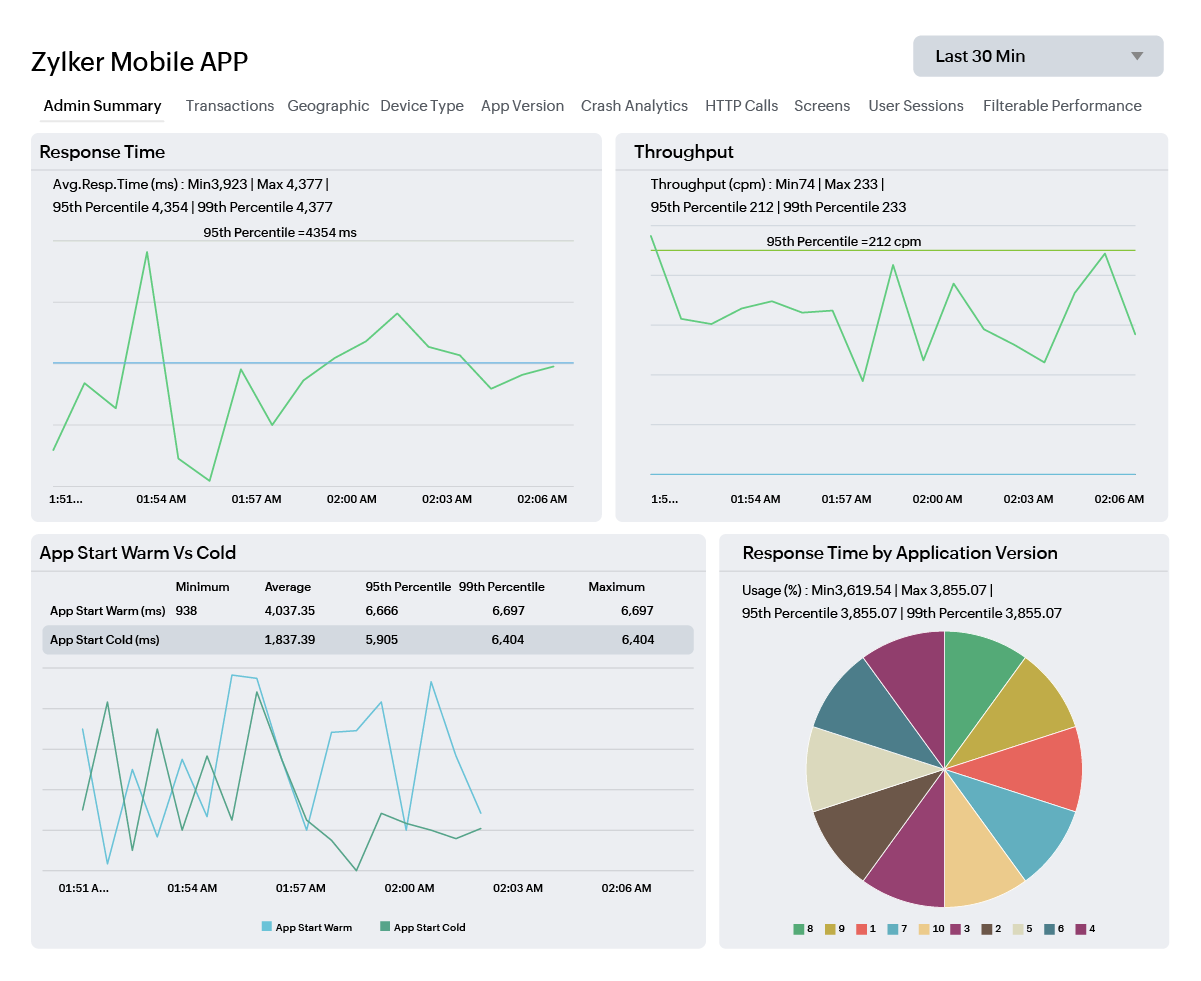This screenshot has width=1201, height=981.
Task: Click the dropdown arrow beside Last 30 Min
Action: point(1137,56)
